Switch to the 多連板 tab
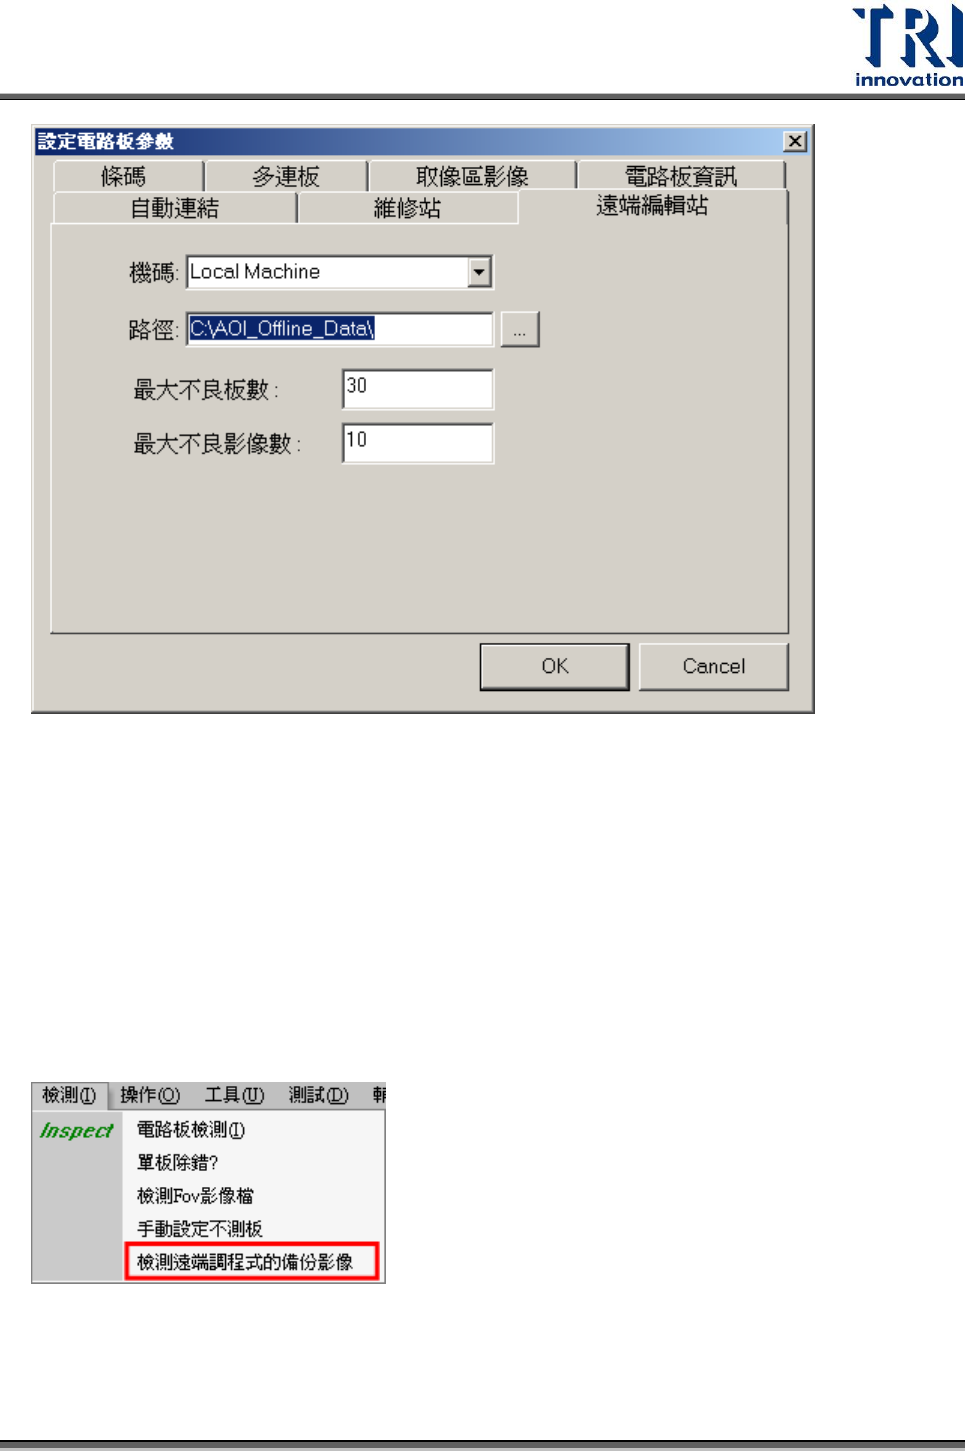This screenshot has height=1451, width=965. (x=286, y=176)
